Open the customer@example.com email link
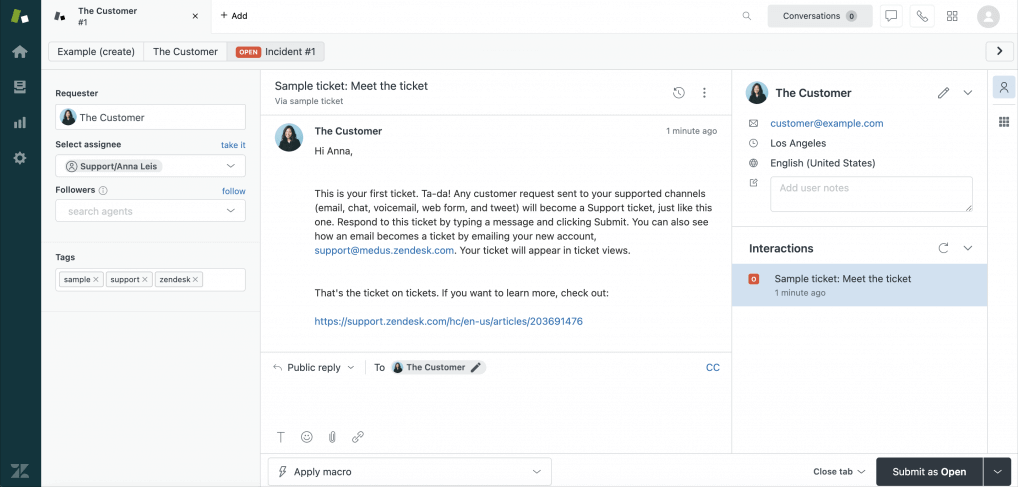 tap(826, 123)
